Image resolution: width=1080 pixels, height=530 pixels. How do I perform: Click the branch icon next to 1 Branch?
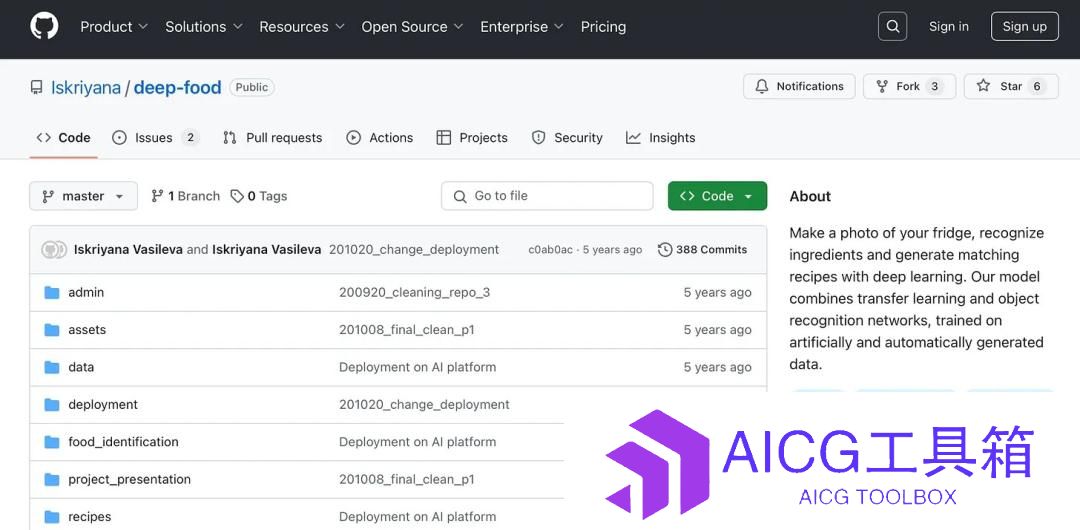(158, 196)
